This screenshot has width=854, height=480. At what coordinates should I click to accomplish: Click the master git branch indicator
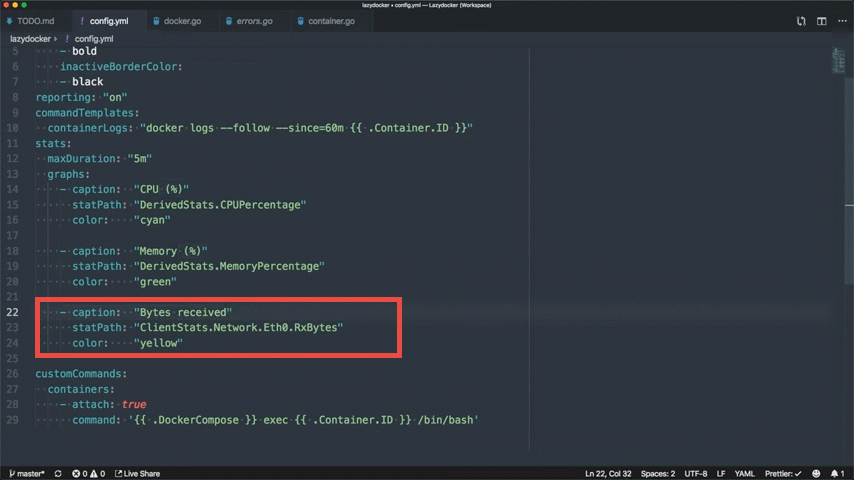click(27, 473)
